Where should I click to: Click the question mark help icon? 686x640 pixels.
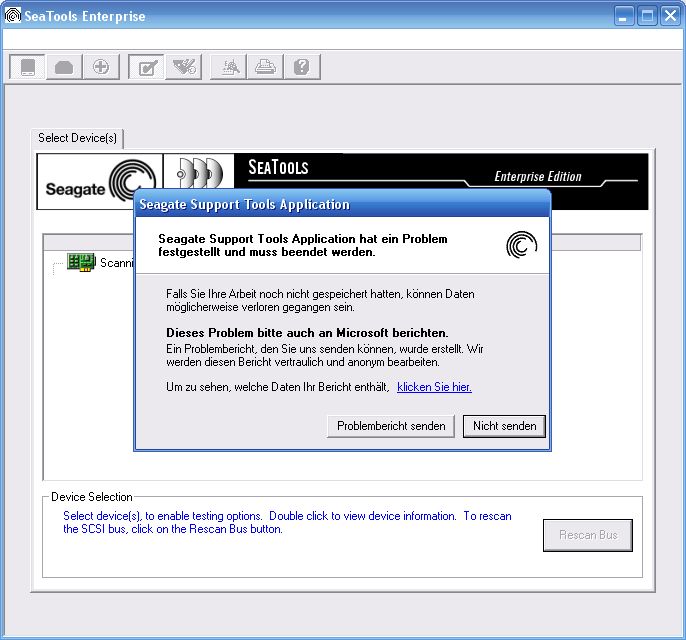pyautogui.click(x=302, y=67)
